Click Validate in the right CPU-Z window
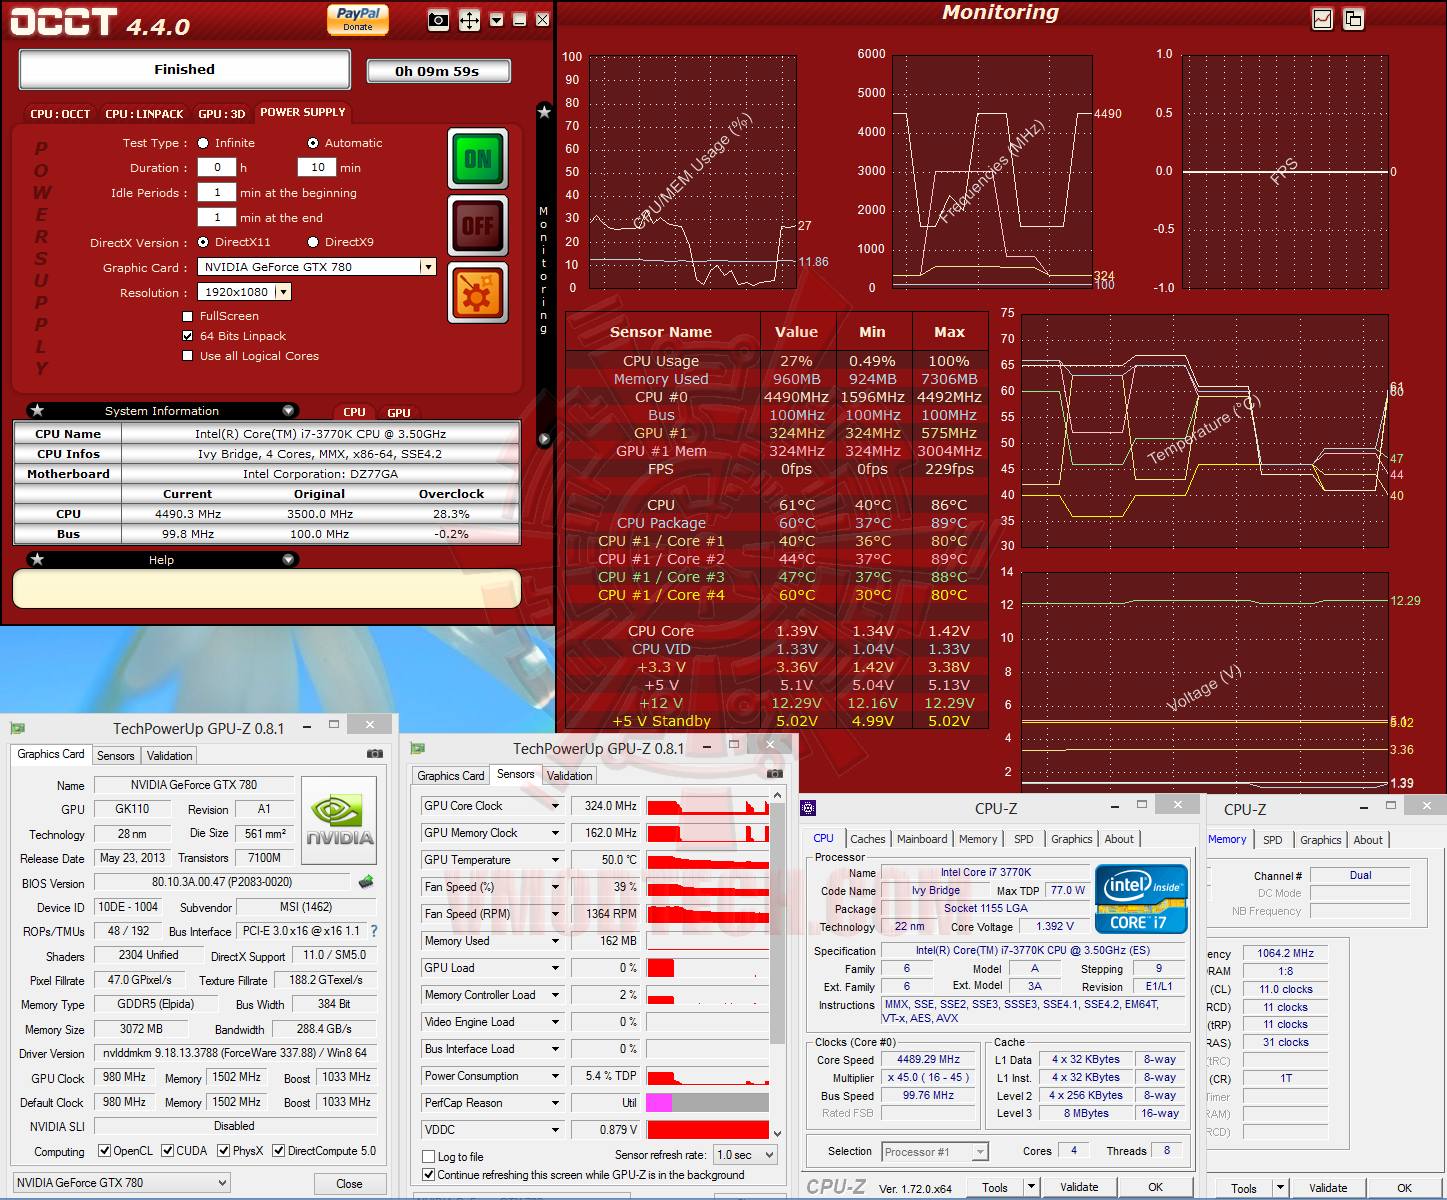Image resolution: width=1447 pixels, height=1200 pixels. point(1328,1188)
